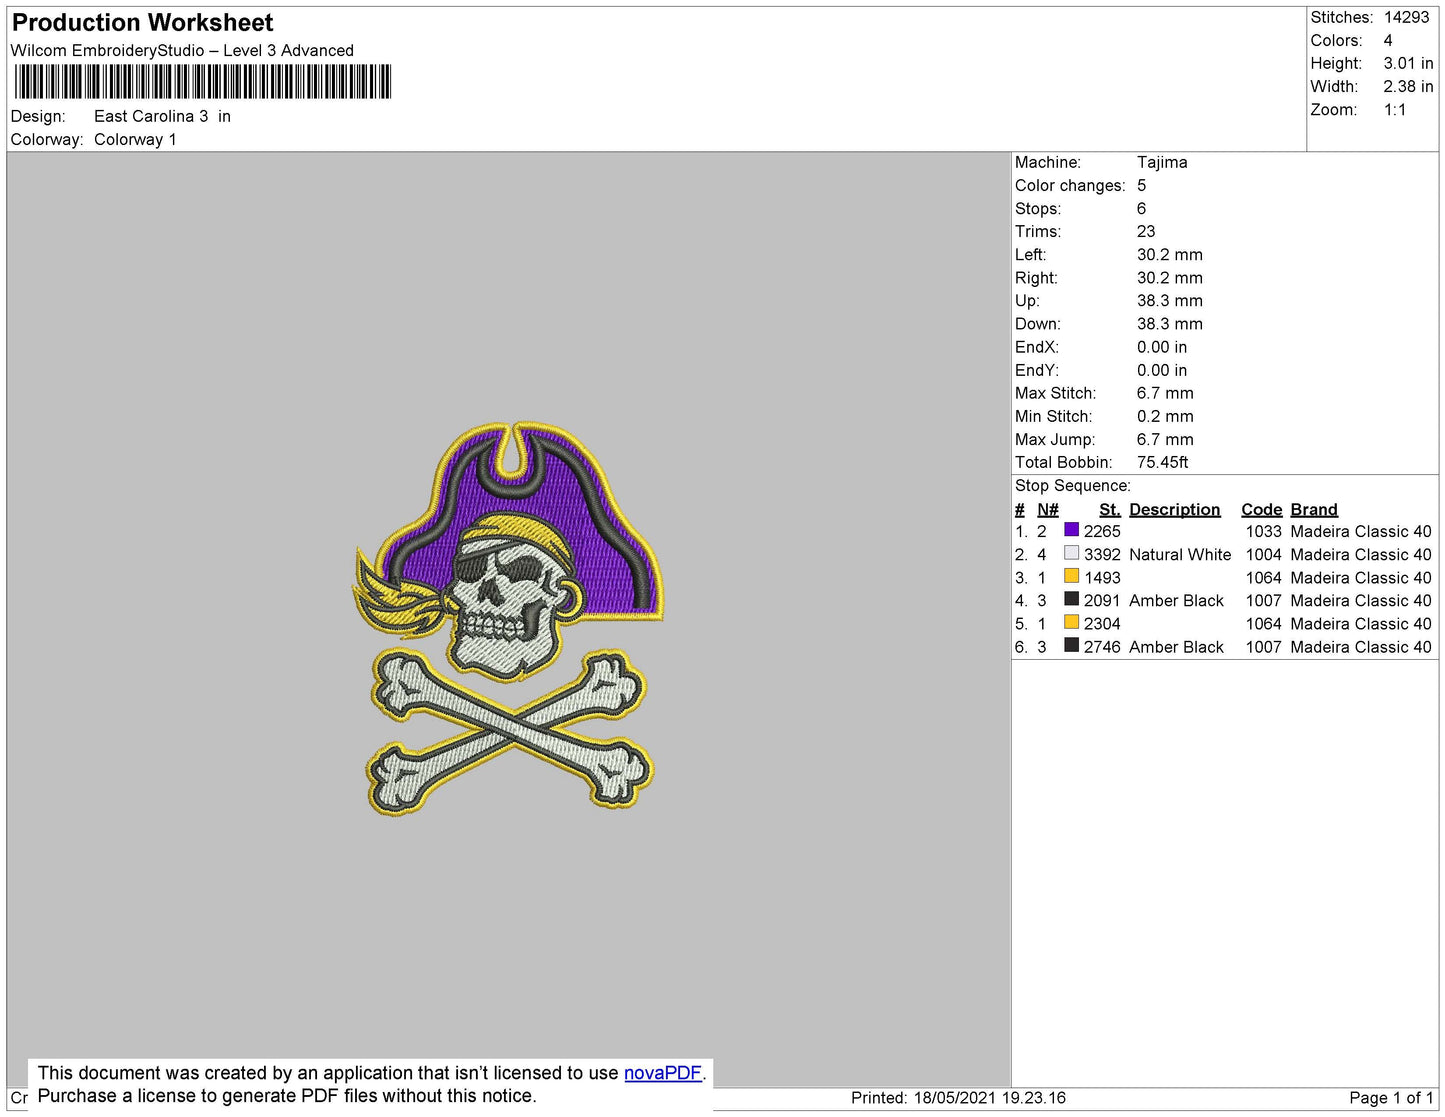Image resolution: width=1445 pixels, height=1117 pixels.
Task: Click the EndX value 0.00 in
Action: click(x=1162, y=347)
